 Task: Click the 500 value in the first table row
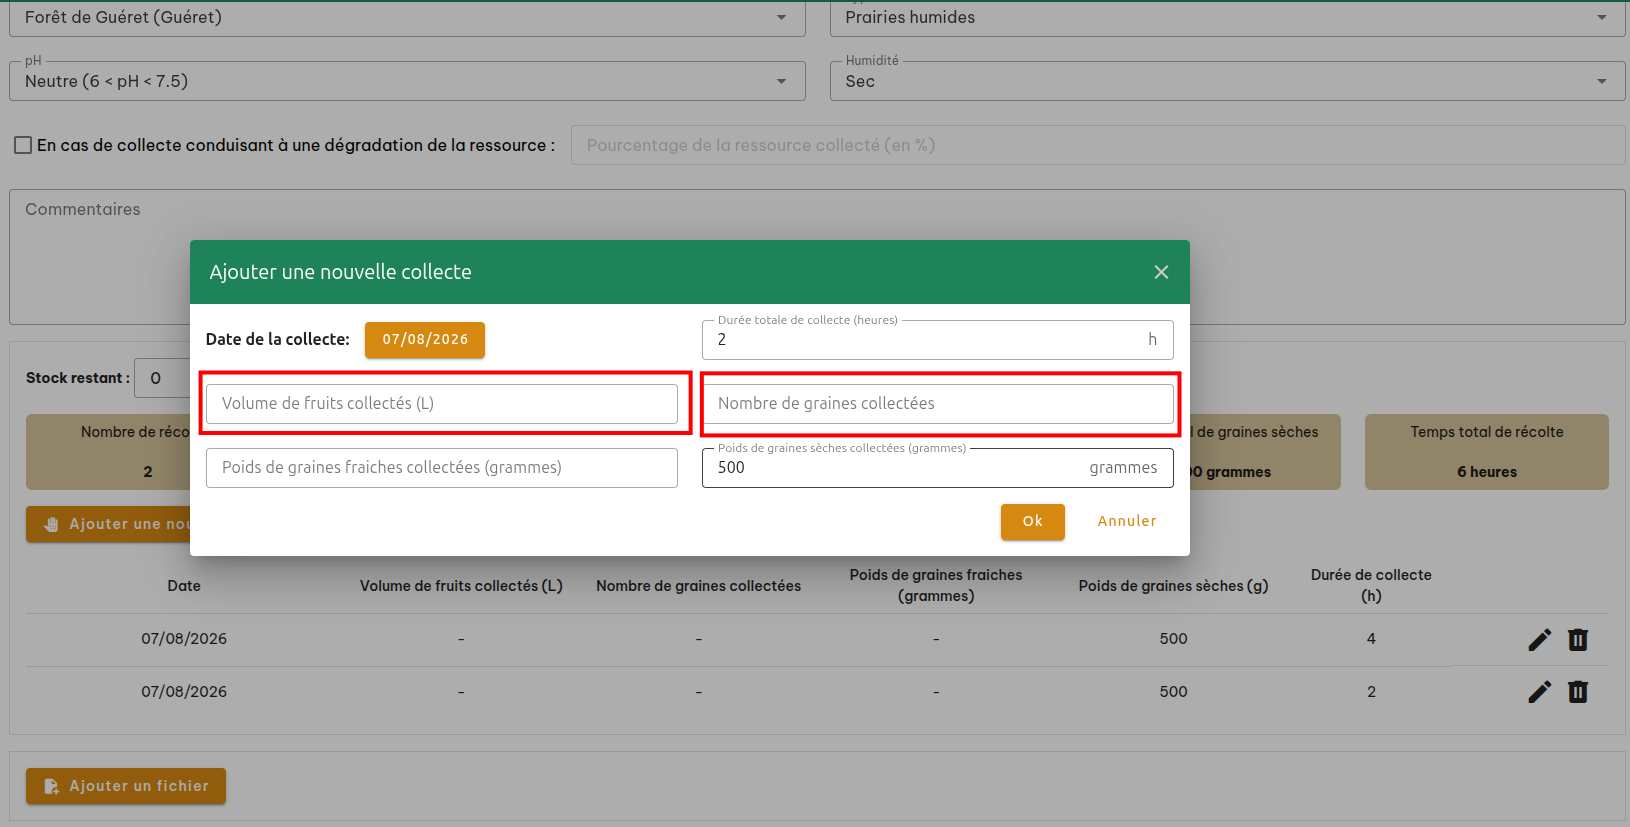[x=1173, y=639]
